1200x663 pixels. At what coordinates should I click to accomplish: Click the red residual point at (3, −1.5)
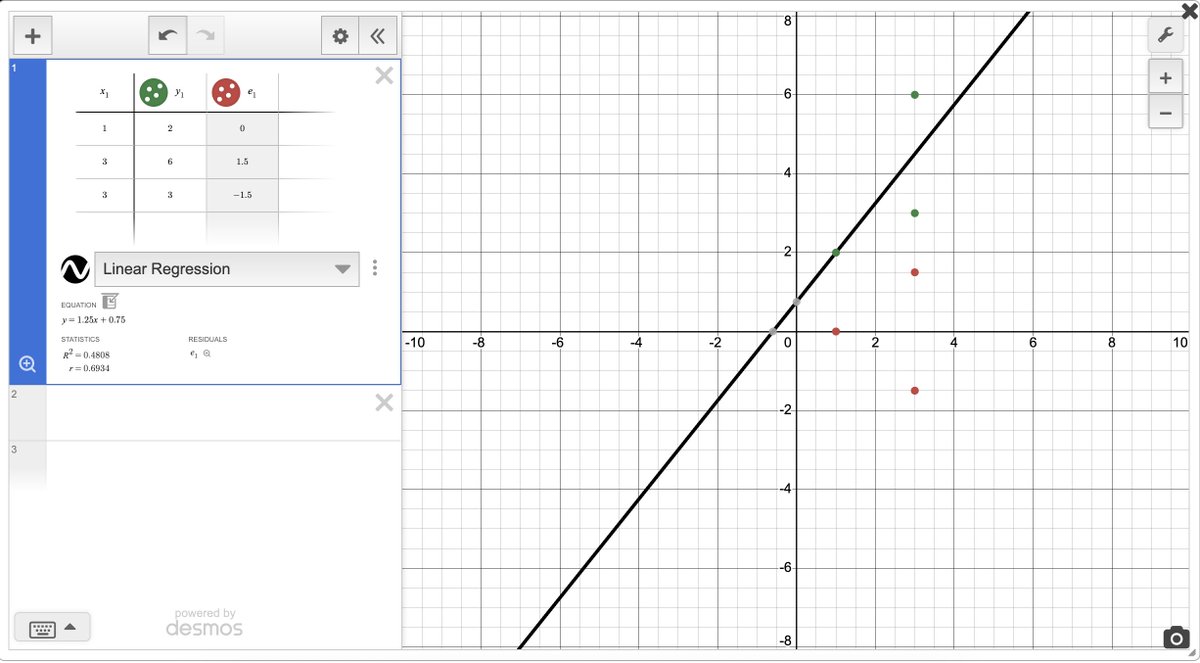pyautogui.click(x=914, y=391)
